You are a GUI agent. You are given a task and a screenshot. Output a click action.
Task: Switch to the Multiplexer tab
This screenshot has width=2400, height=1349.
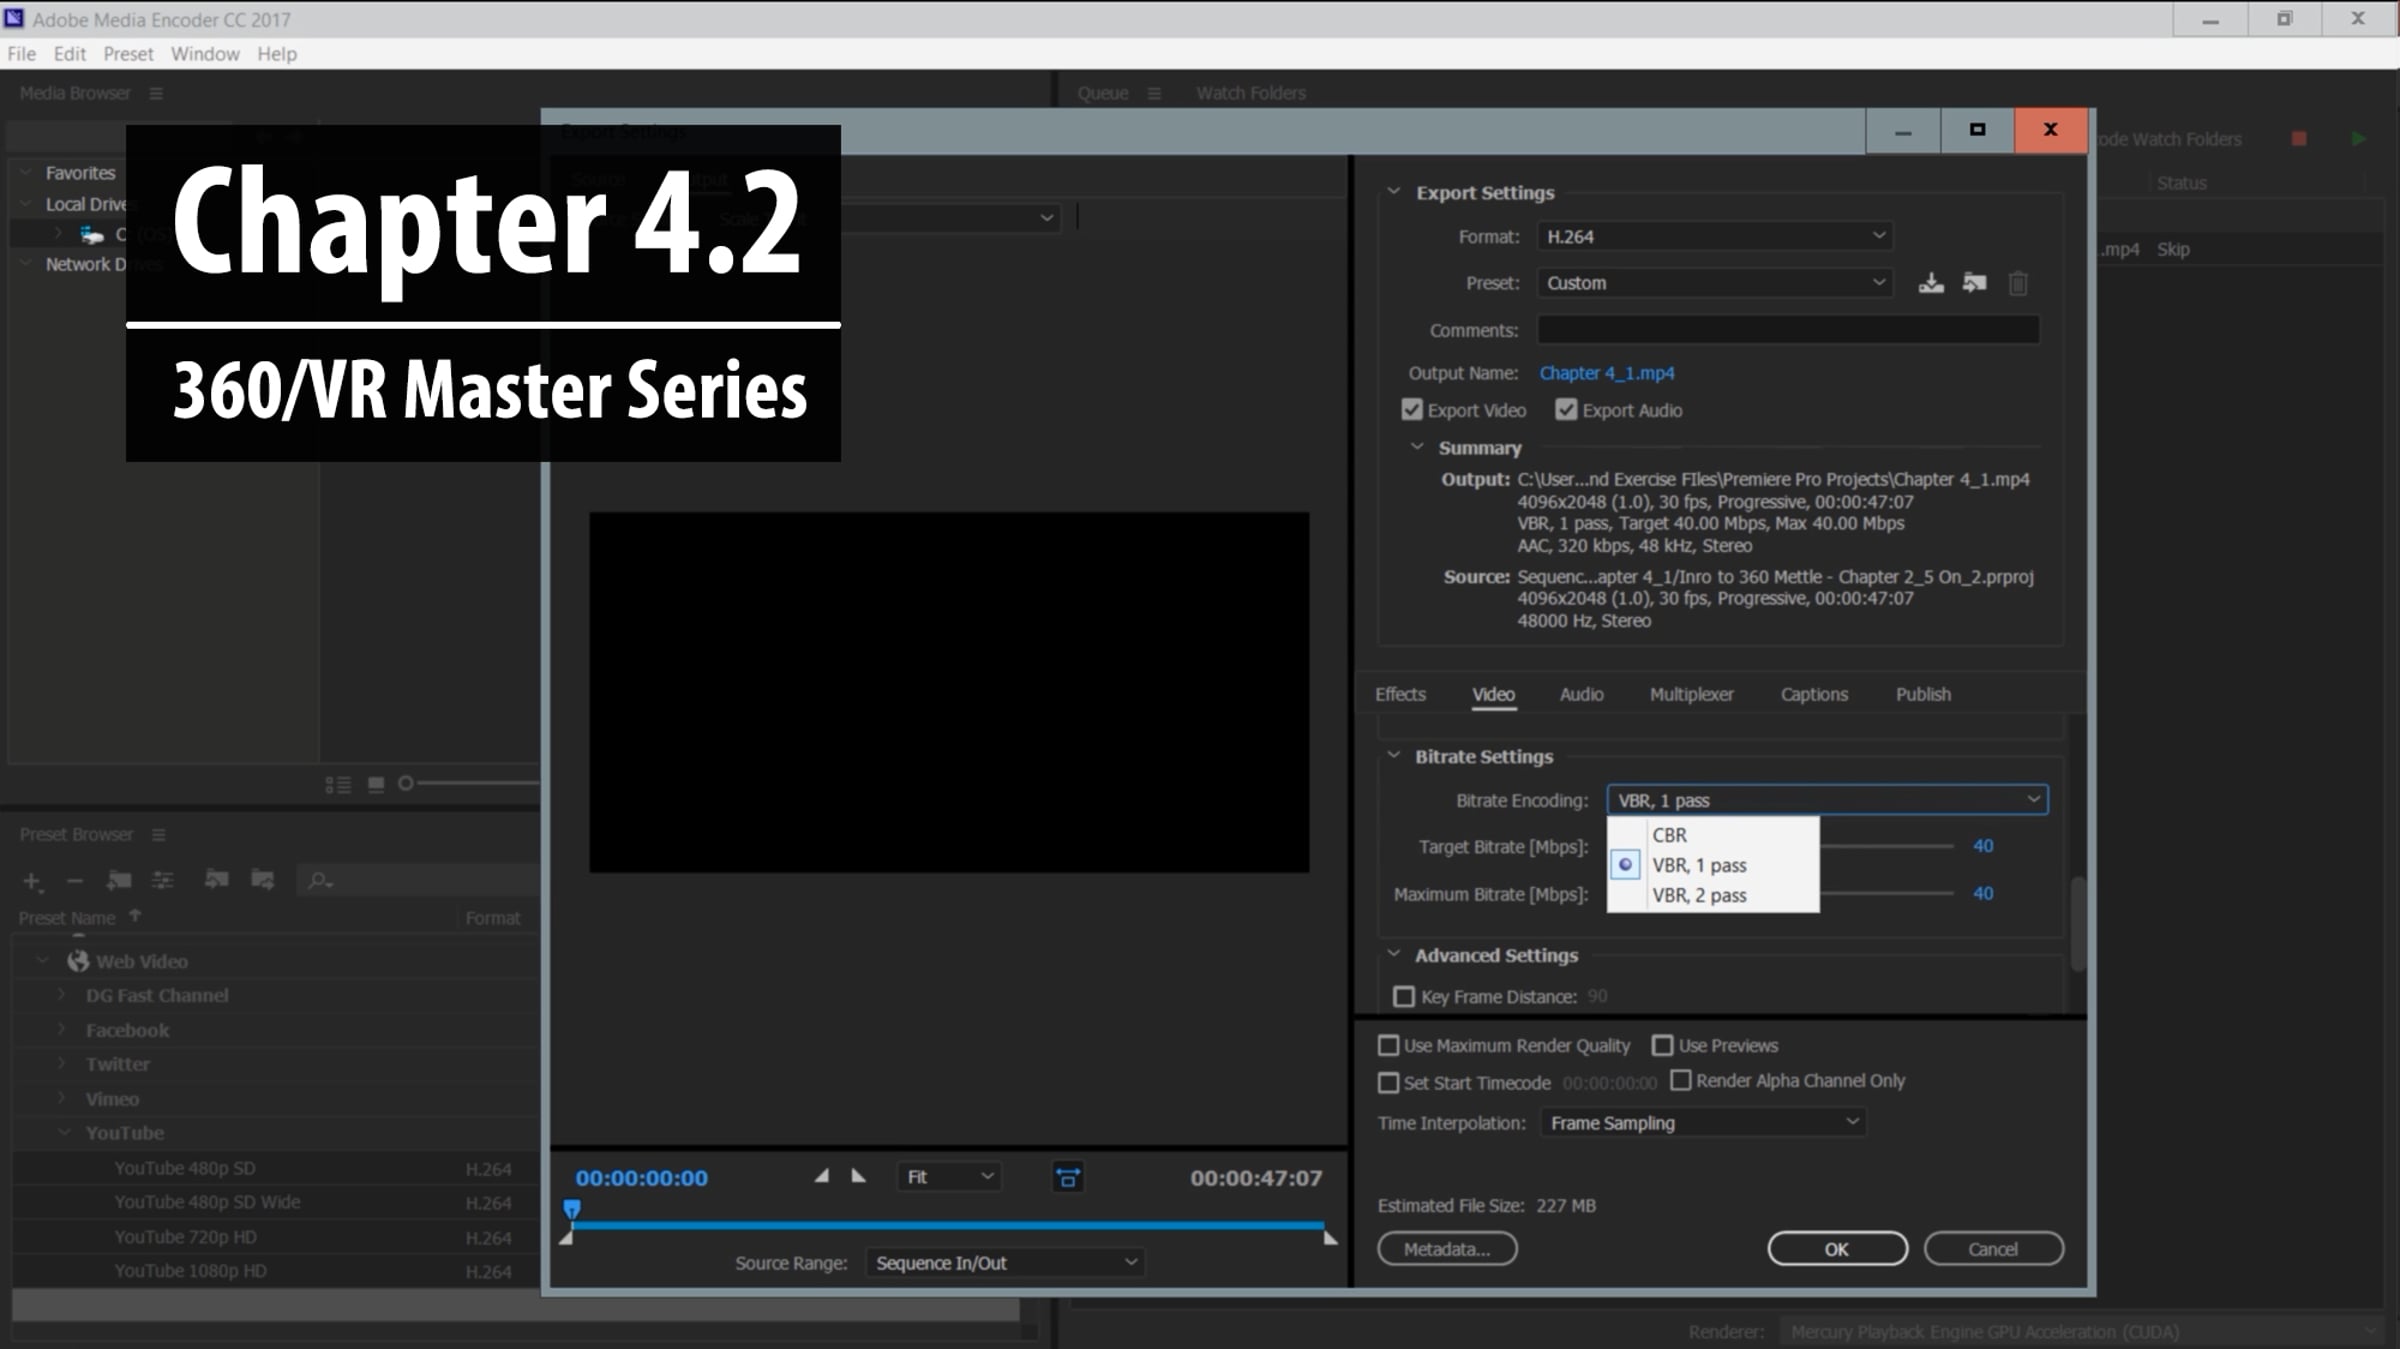pyautogui.click(x=1691, y=694)
